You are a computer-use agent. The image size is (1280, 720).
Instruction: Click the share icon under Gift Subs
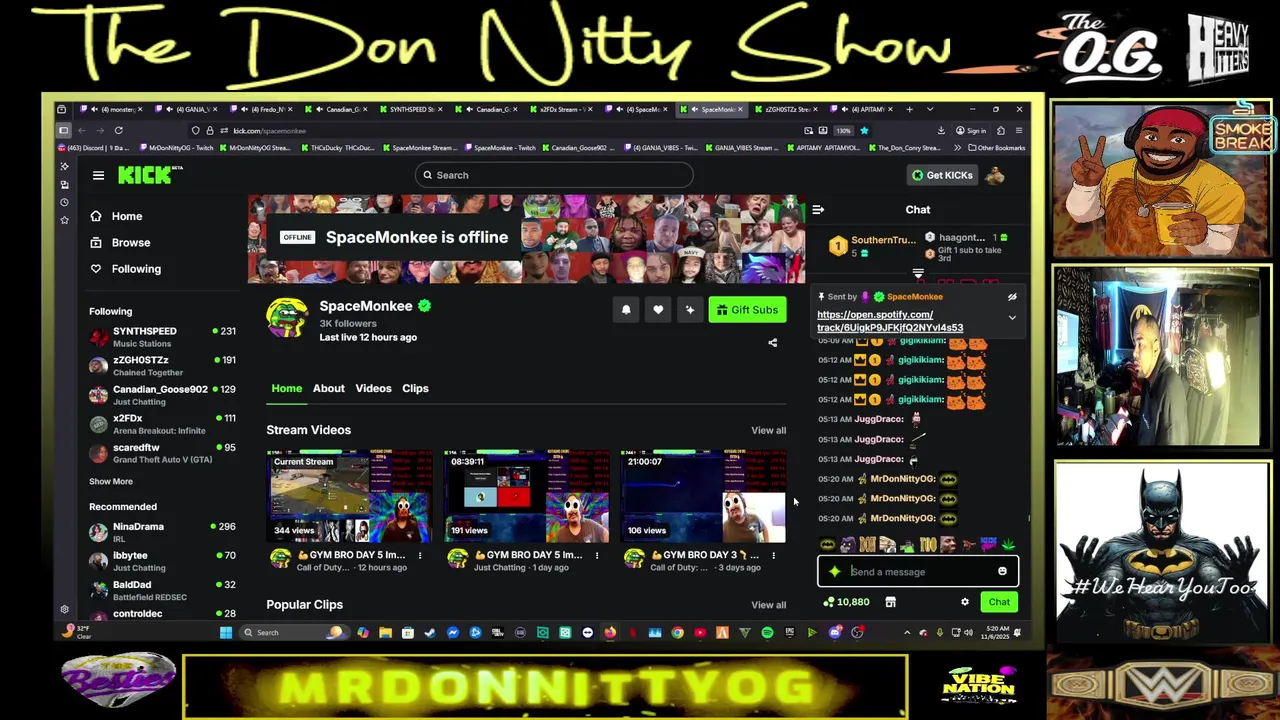point(772,343)
